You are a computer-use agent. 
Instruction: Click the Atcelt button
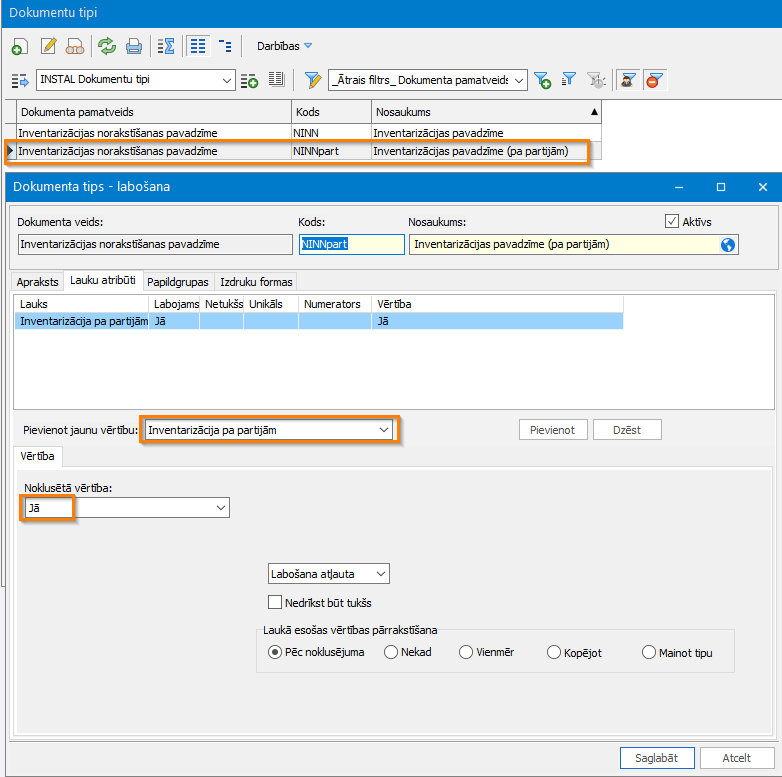click(737, 758)
